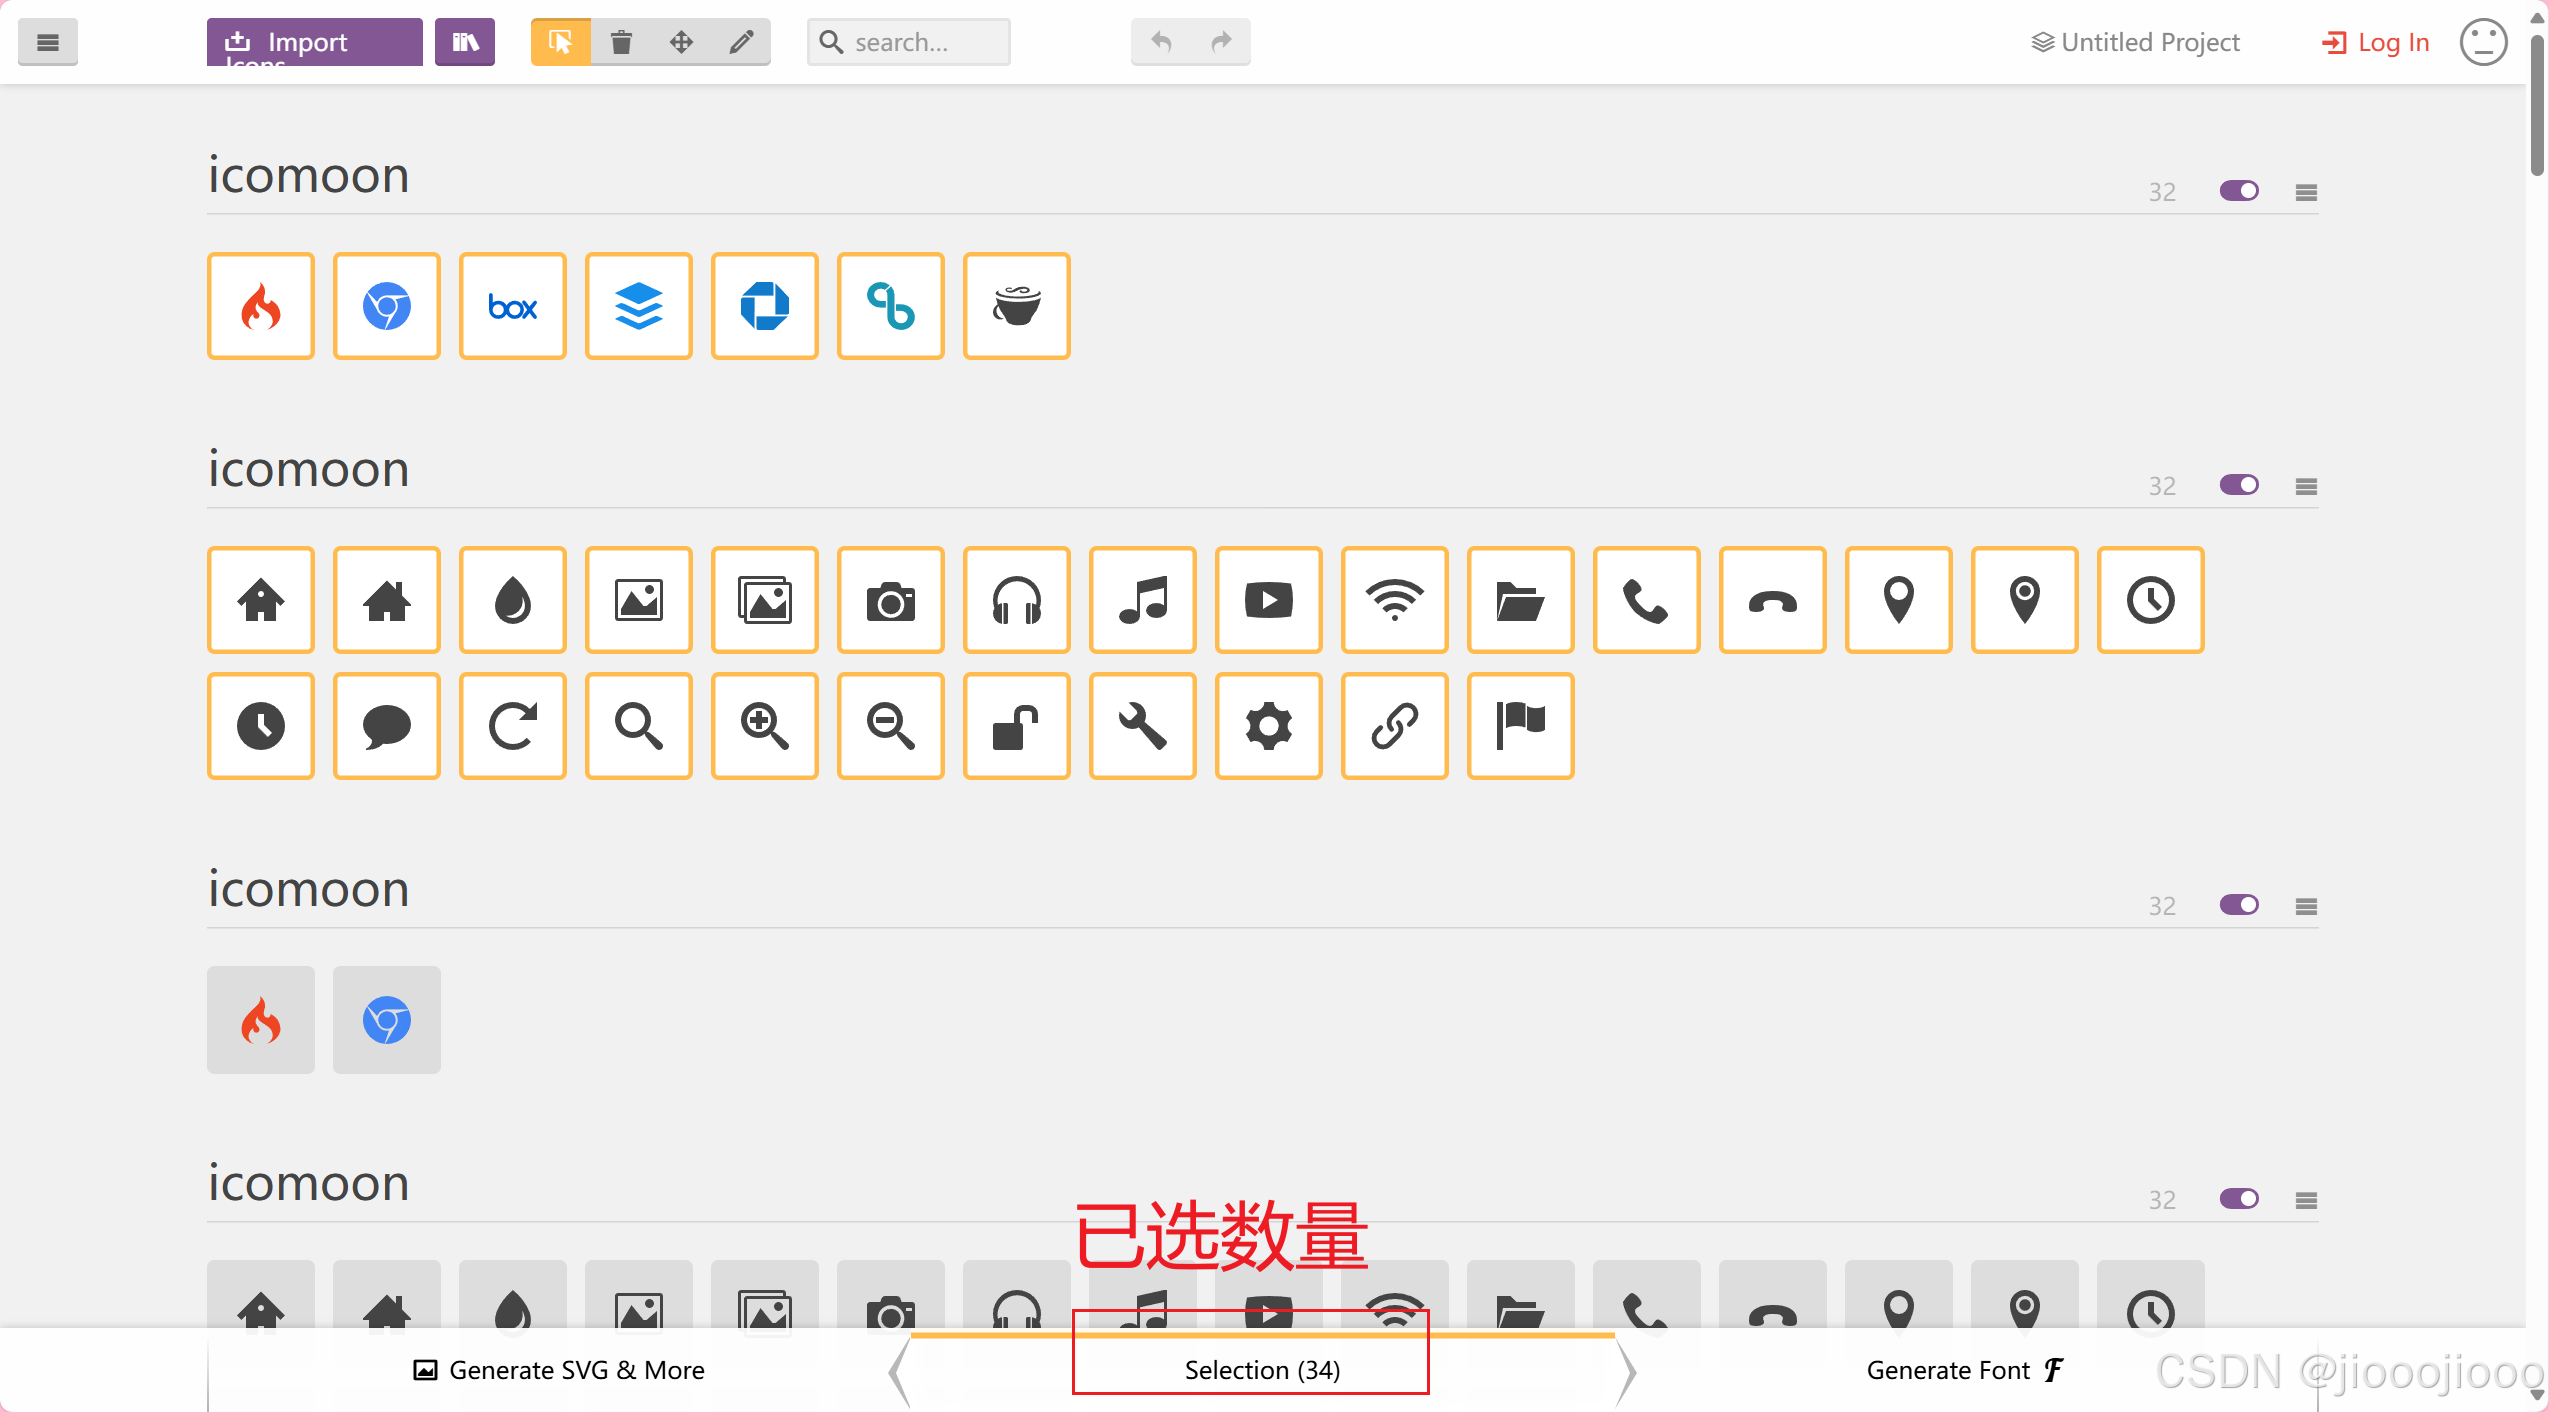Deselect the selected hang-up phone icon
This screenshot has width=2549, height=1412.
[1773, 600]
